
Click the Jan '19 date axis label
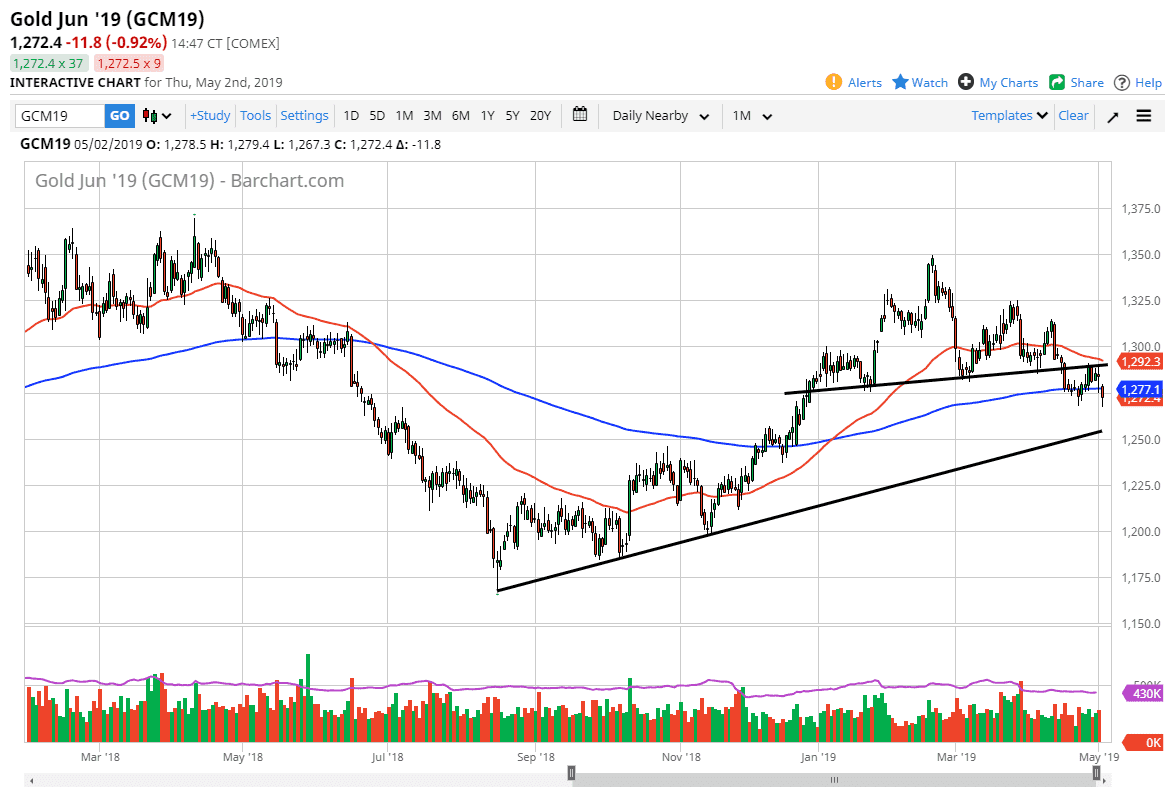818,756
